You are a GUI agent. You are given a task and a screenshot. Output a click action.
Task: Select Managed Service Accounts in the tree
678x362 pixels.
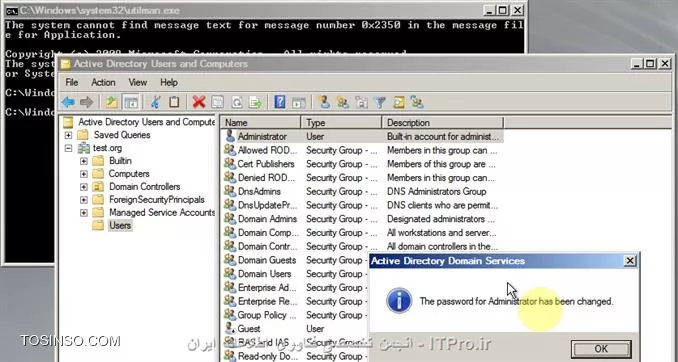pos(162,213)
